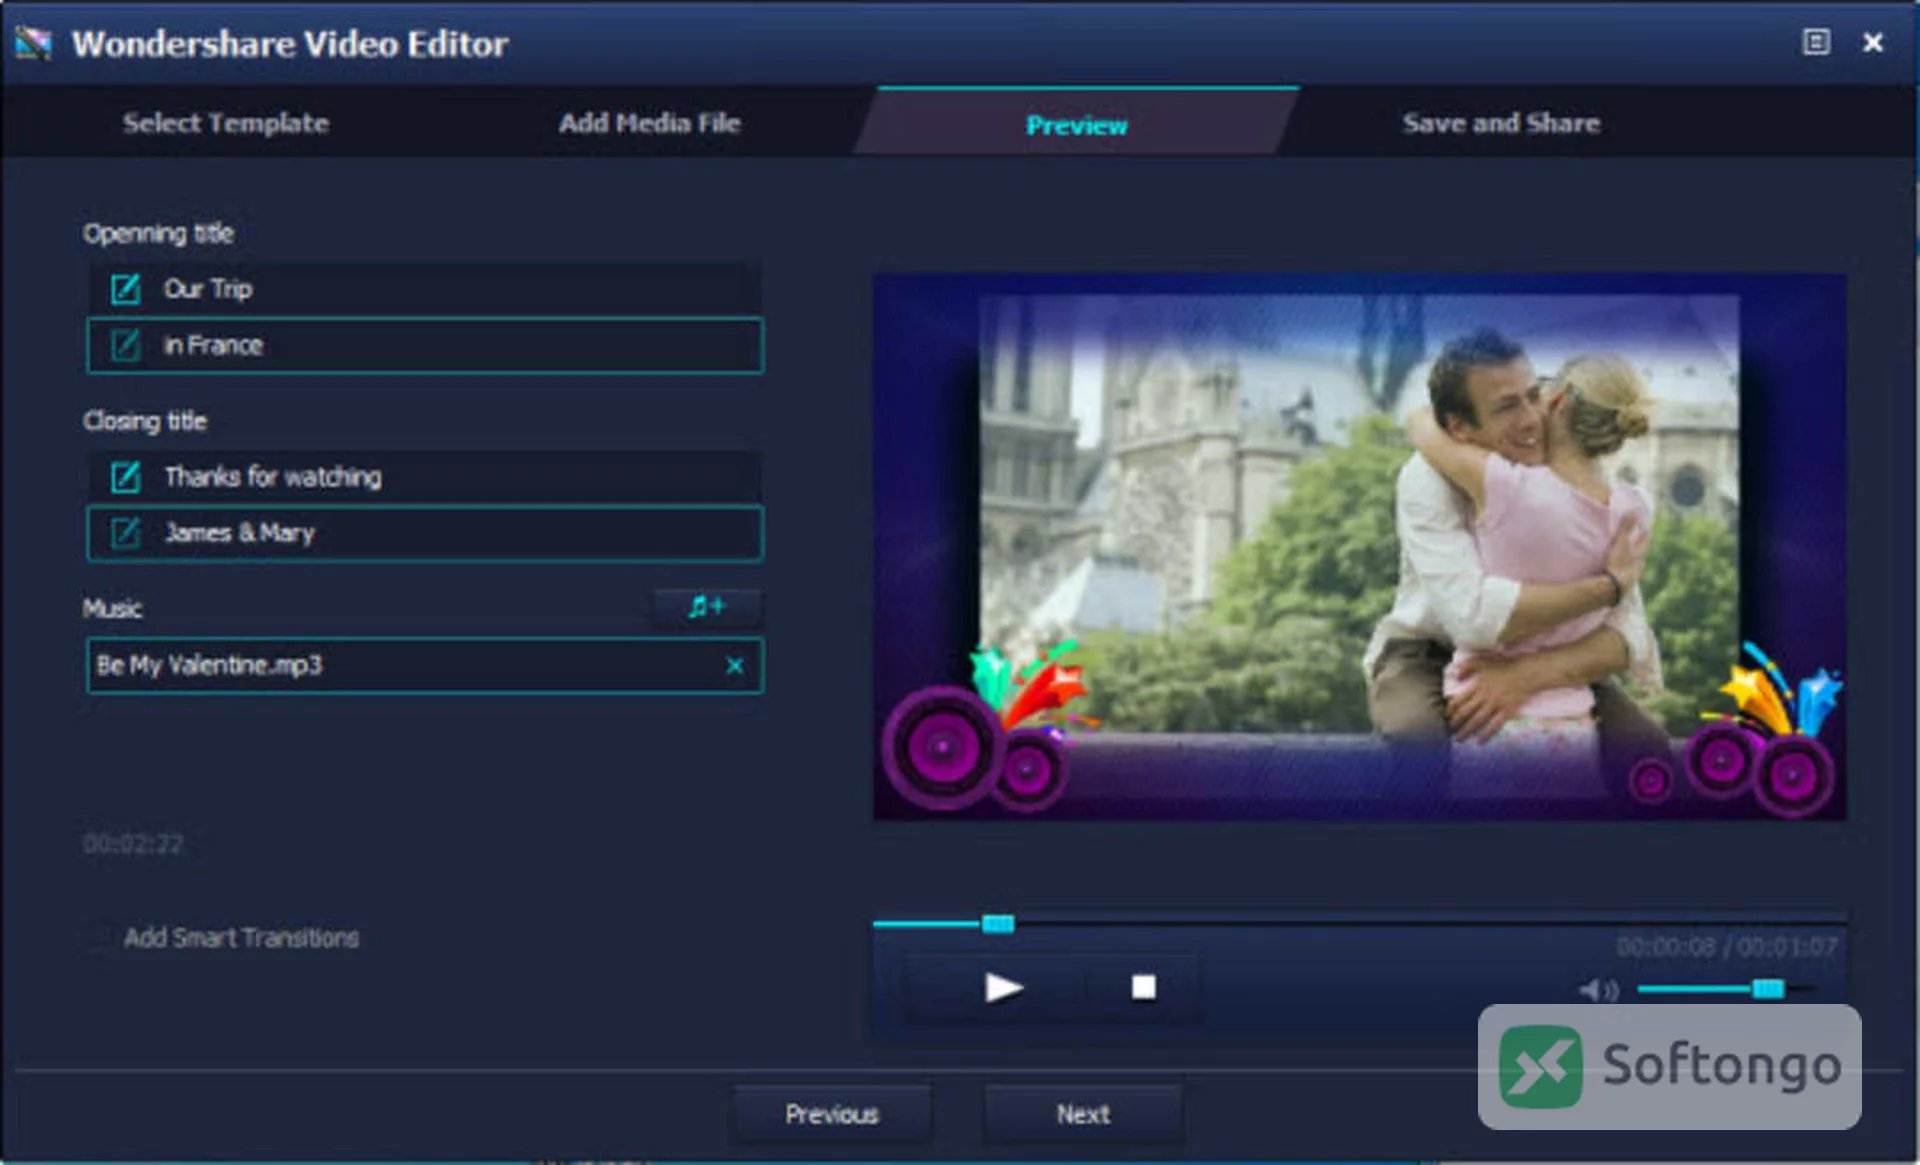Screen dimensions: 1920x1165
Task: Click the Wondershare app logo icon
Action: click(33, 43)
